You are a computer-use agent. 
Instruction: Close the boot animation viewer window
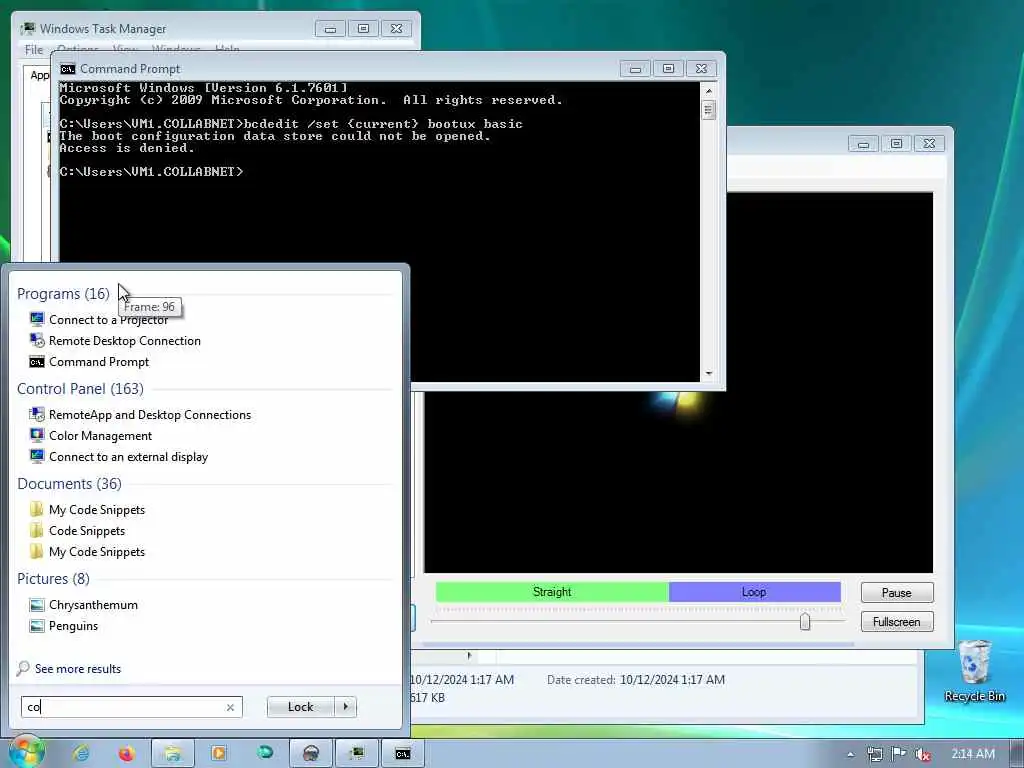[x=929, y=143]
